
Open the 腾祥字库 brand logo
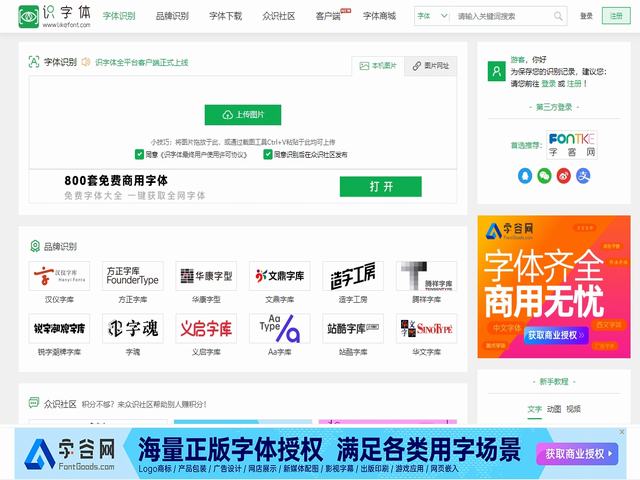click(x=427, y=276)
